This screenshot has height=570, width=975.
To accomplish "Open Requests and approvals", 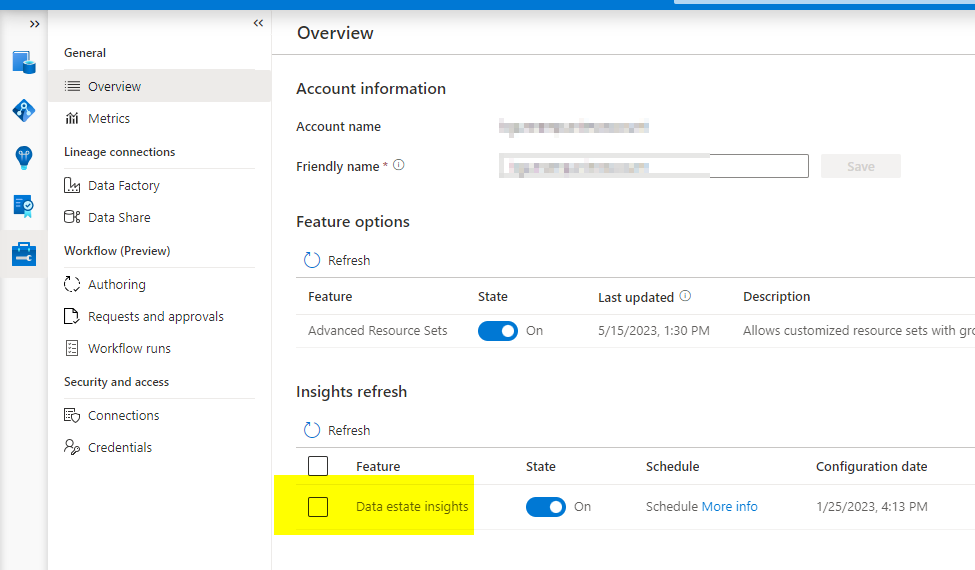I will 155,316.
